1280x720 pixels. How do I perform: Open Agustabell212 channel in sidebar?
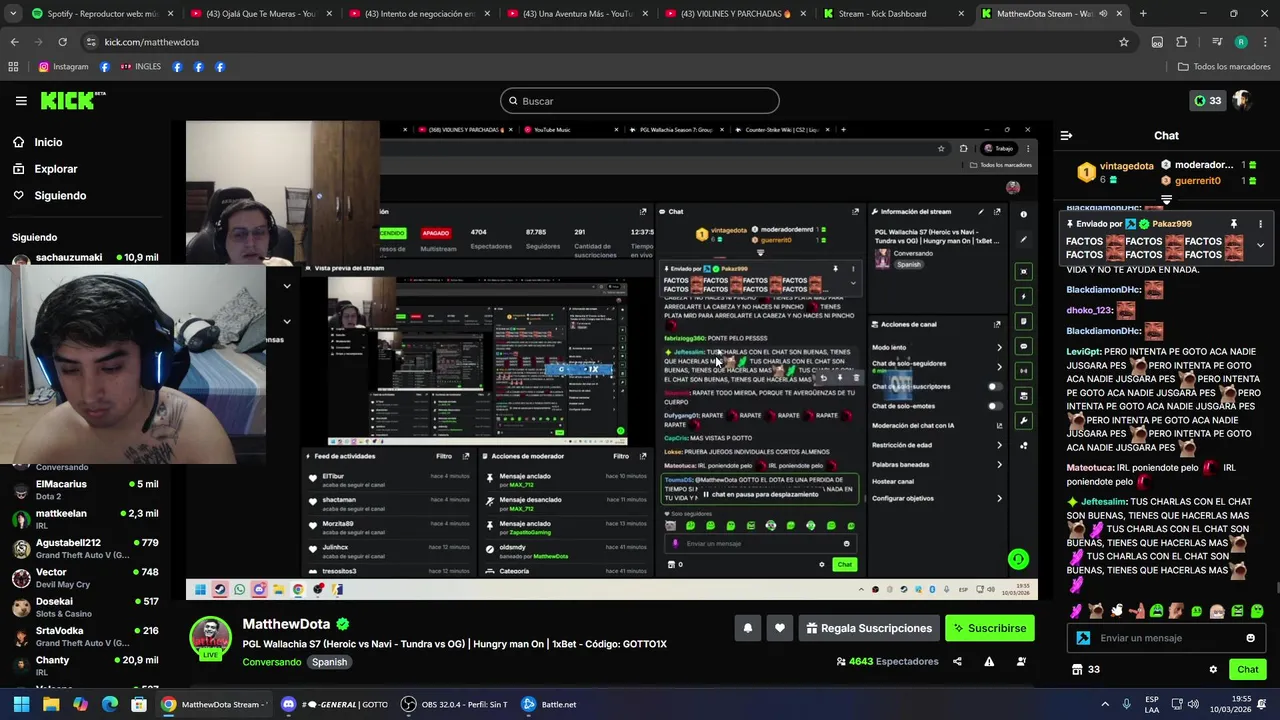[85, 549]
